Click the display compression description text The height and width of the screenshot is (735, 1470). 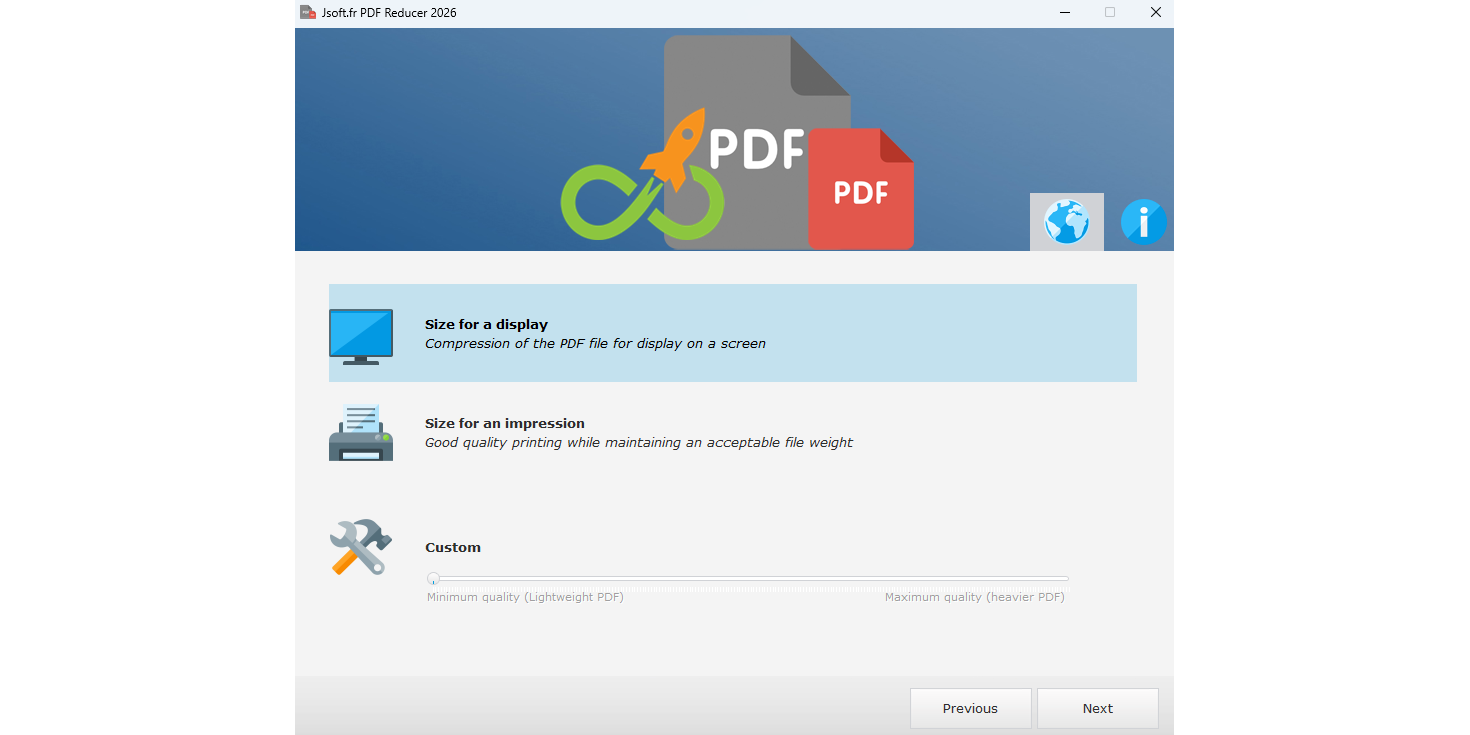[596, 343]
